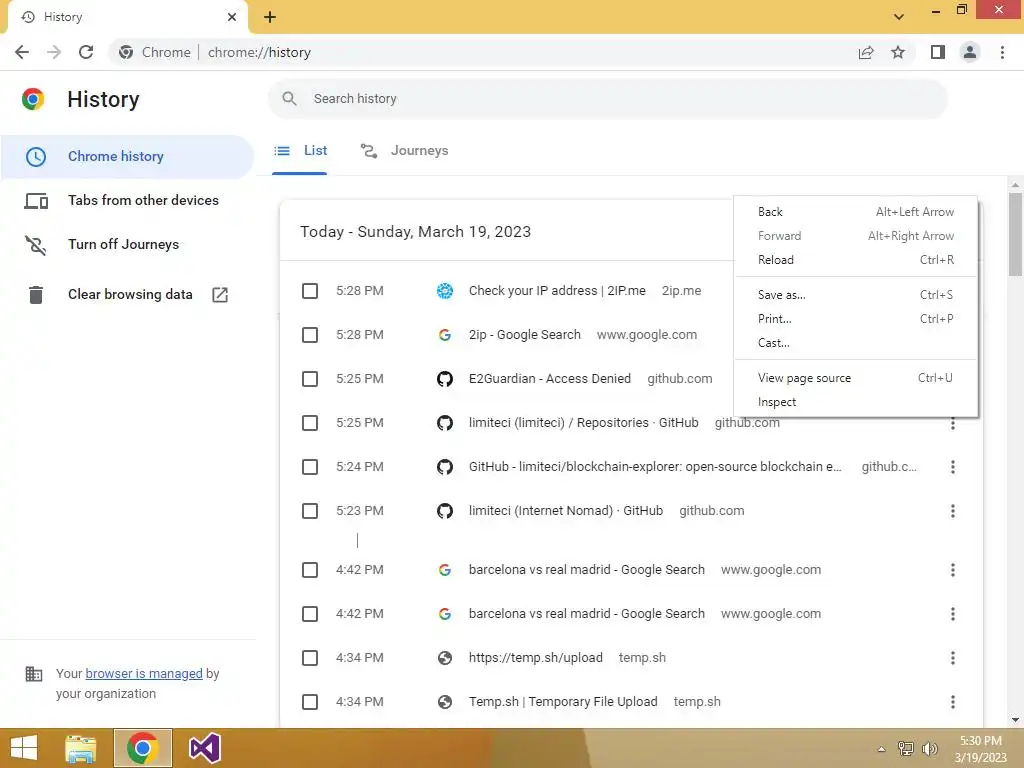
Task: Open E2Guardian - Access Denied history link
Action: pyautogui.click(x=550, y=379)
